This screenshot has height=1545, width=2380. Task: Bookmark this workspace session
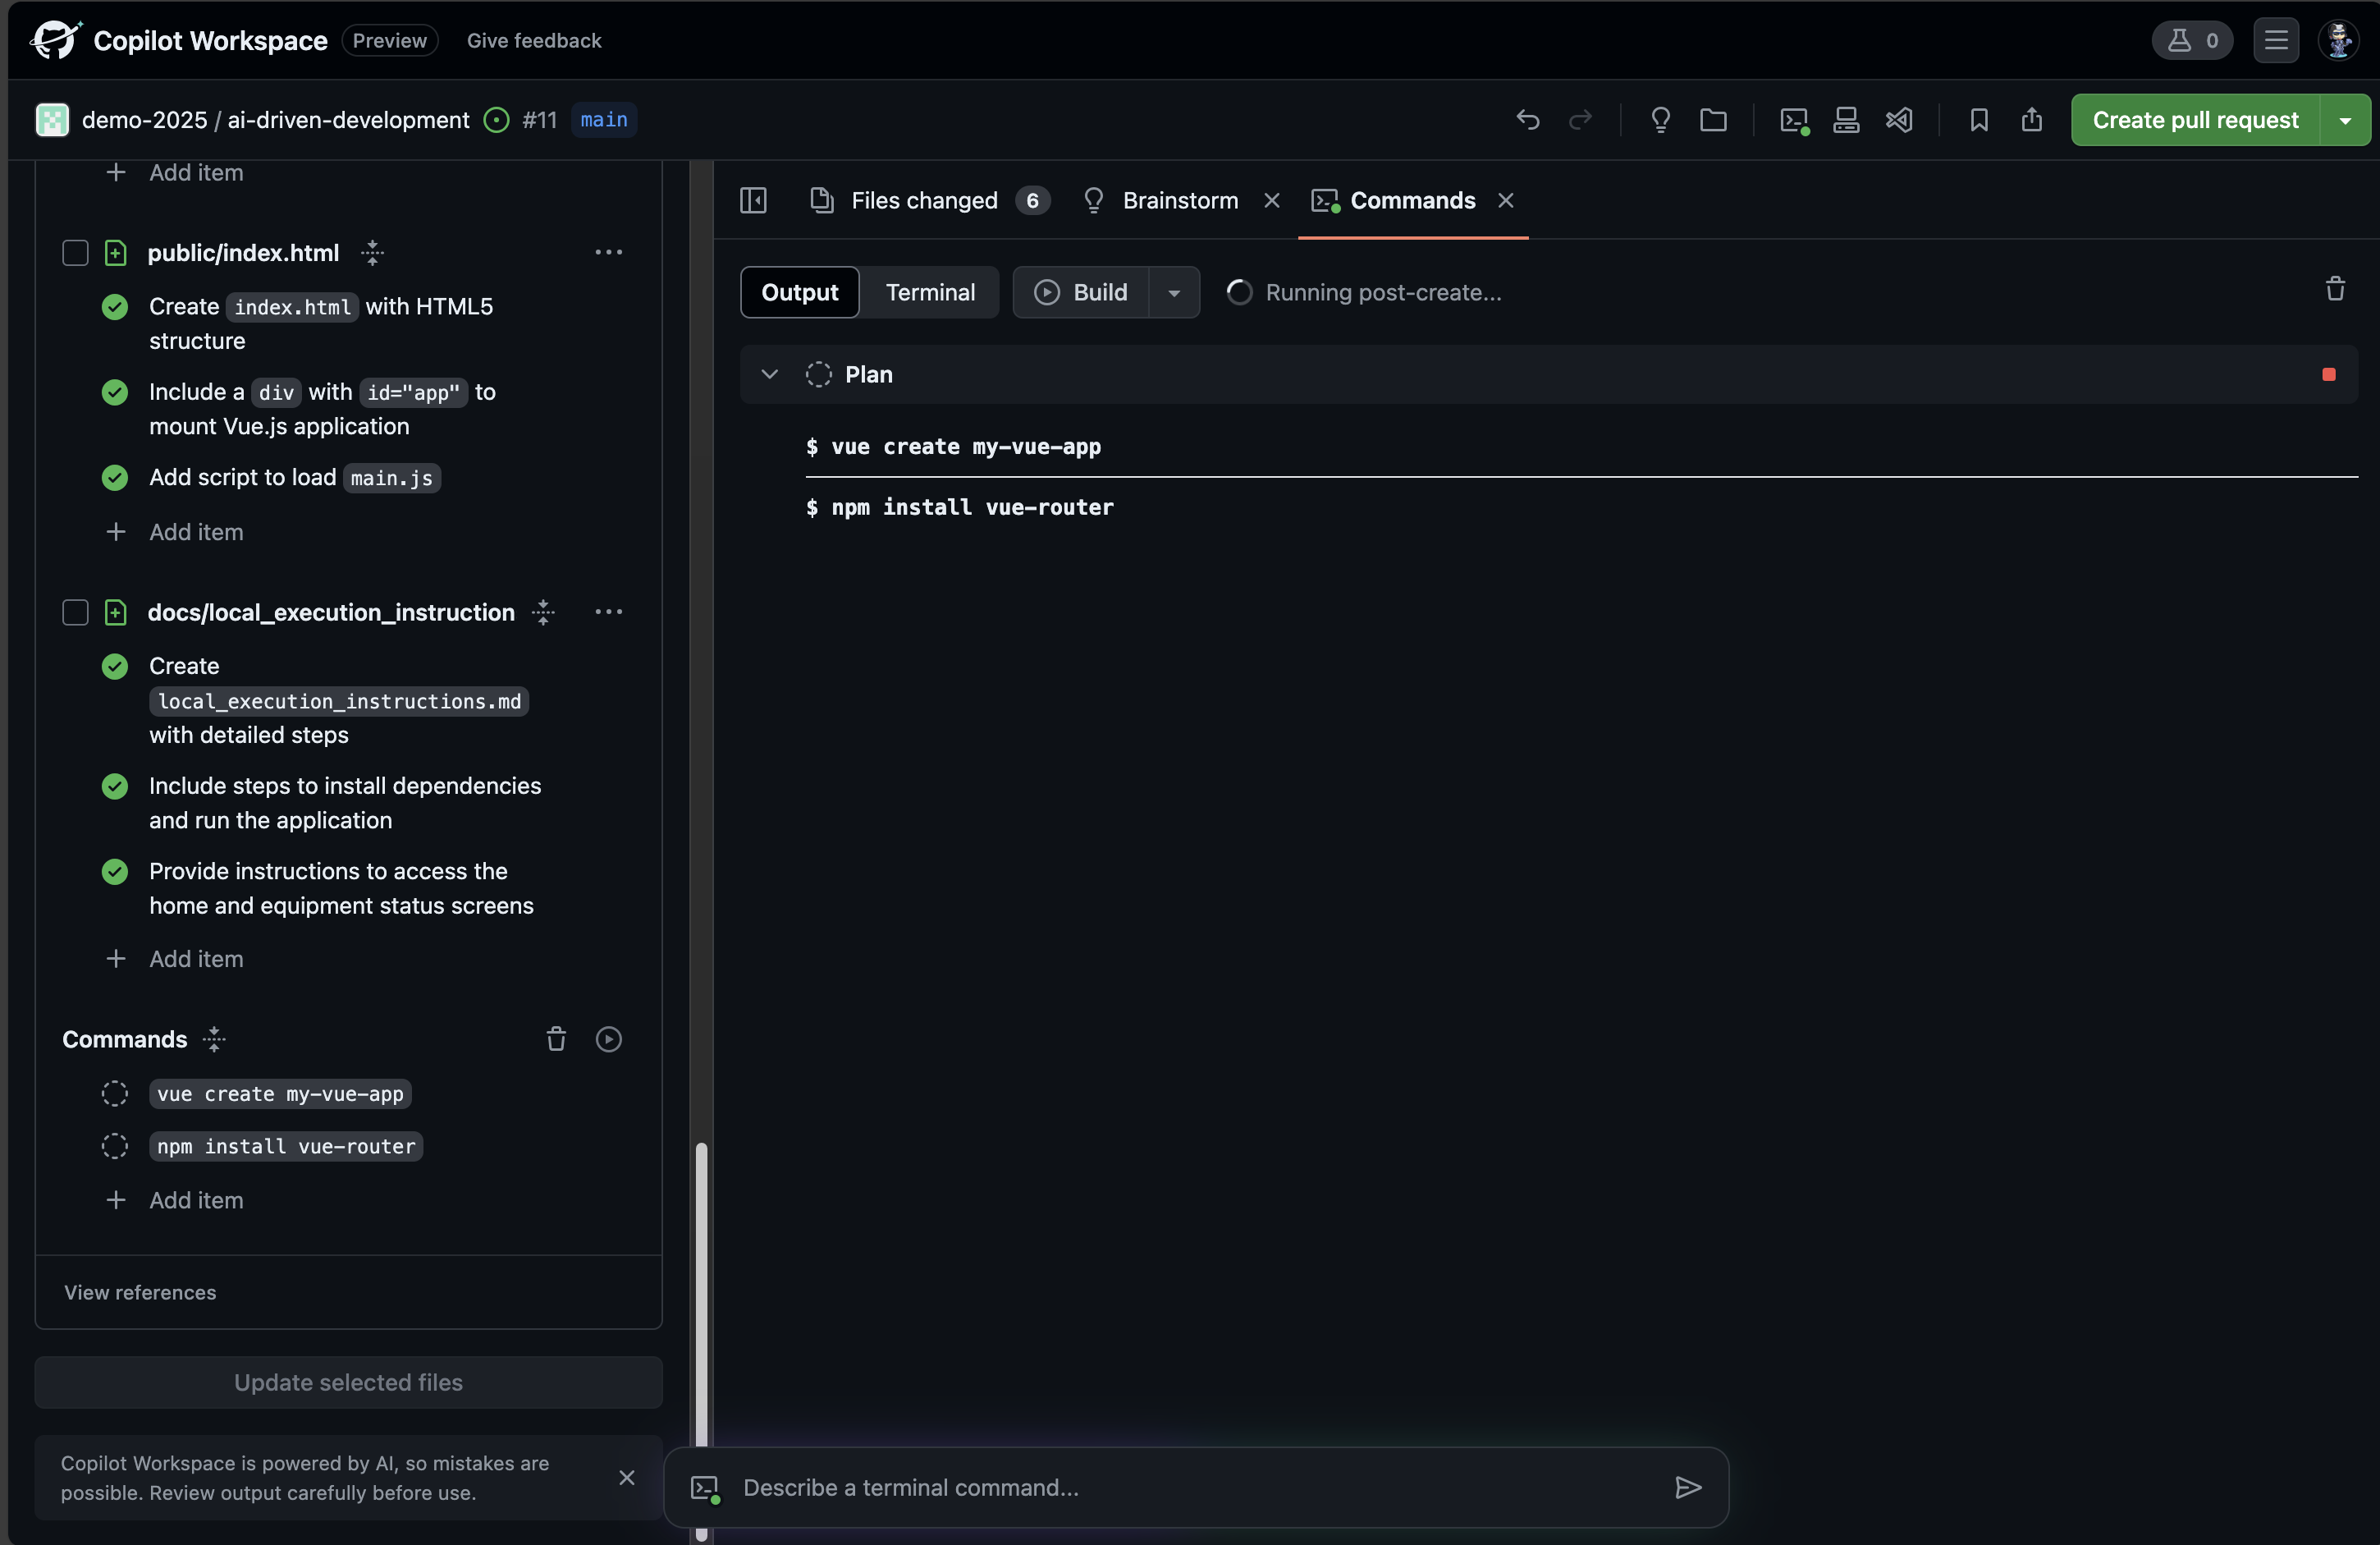click(1978, 120)
